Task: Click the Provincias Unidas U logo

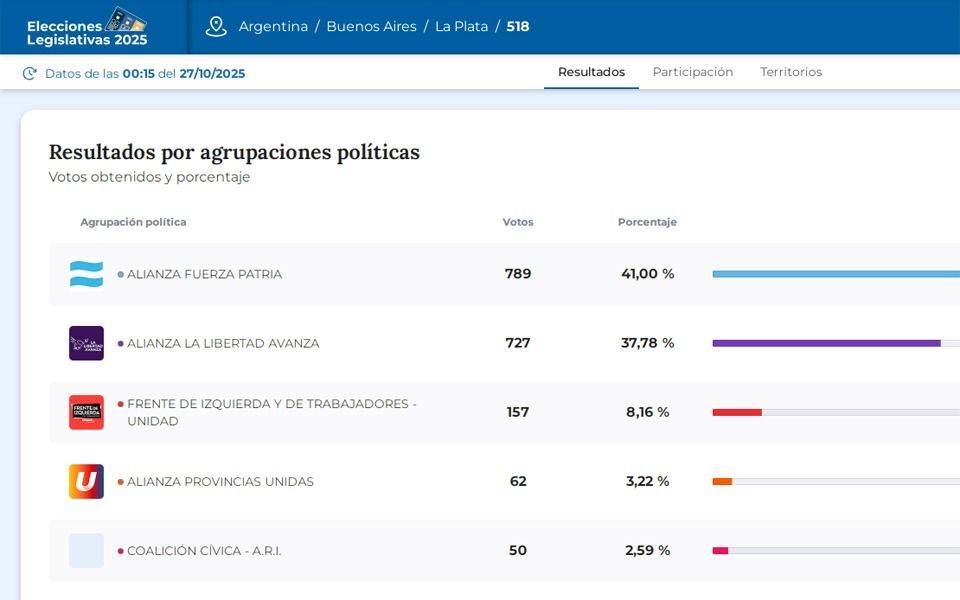Action: click(x=86, y=481)
